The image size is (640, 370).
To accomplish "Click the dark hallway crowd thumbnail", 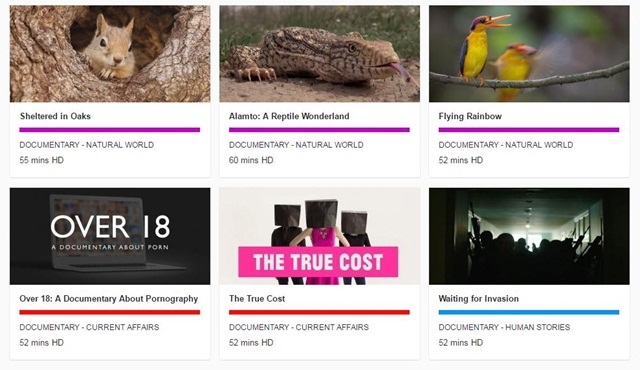I will click(x=529, y=236).
